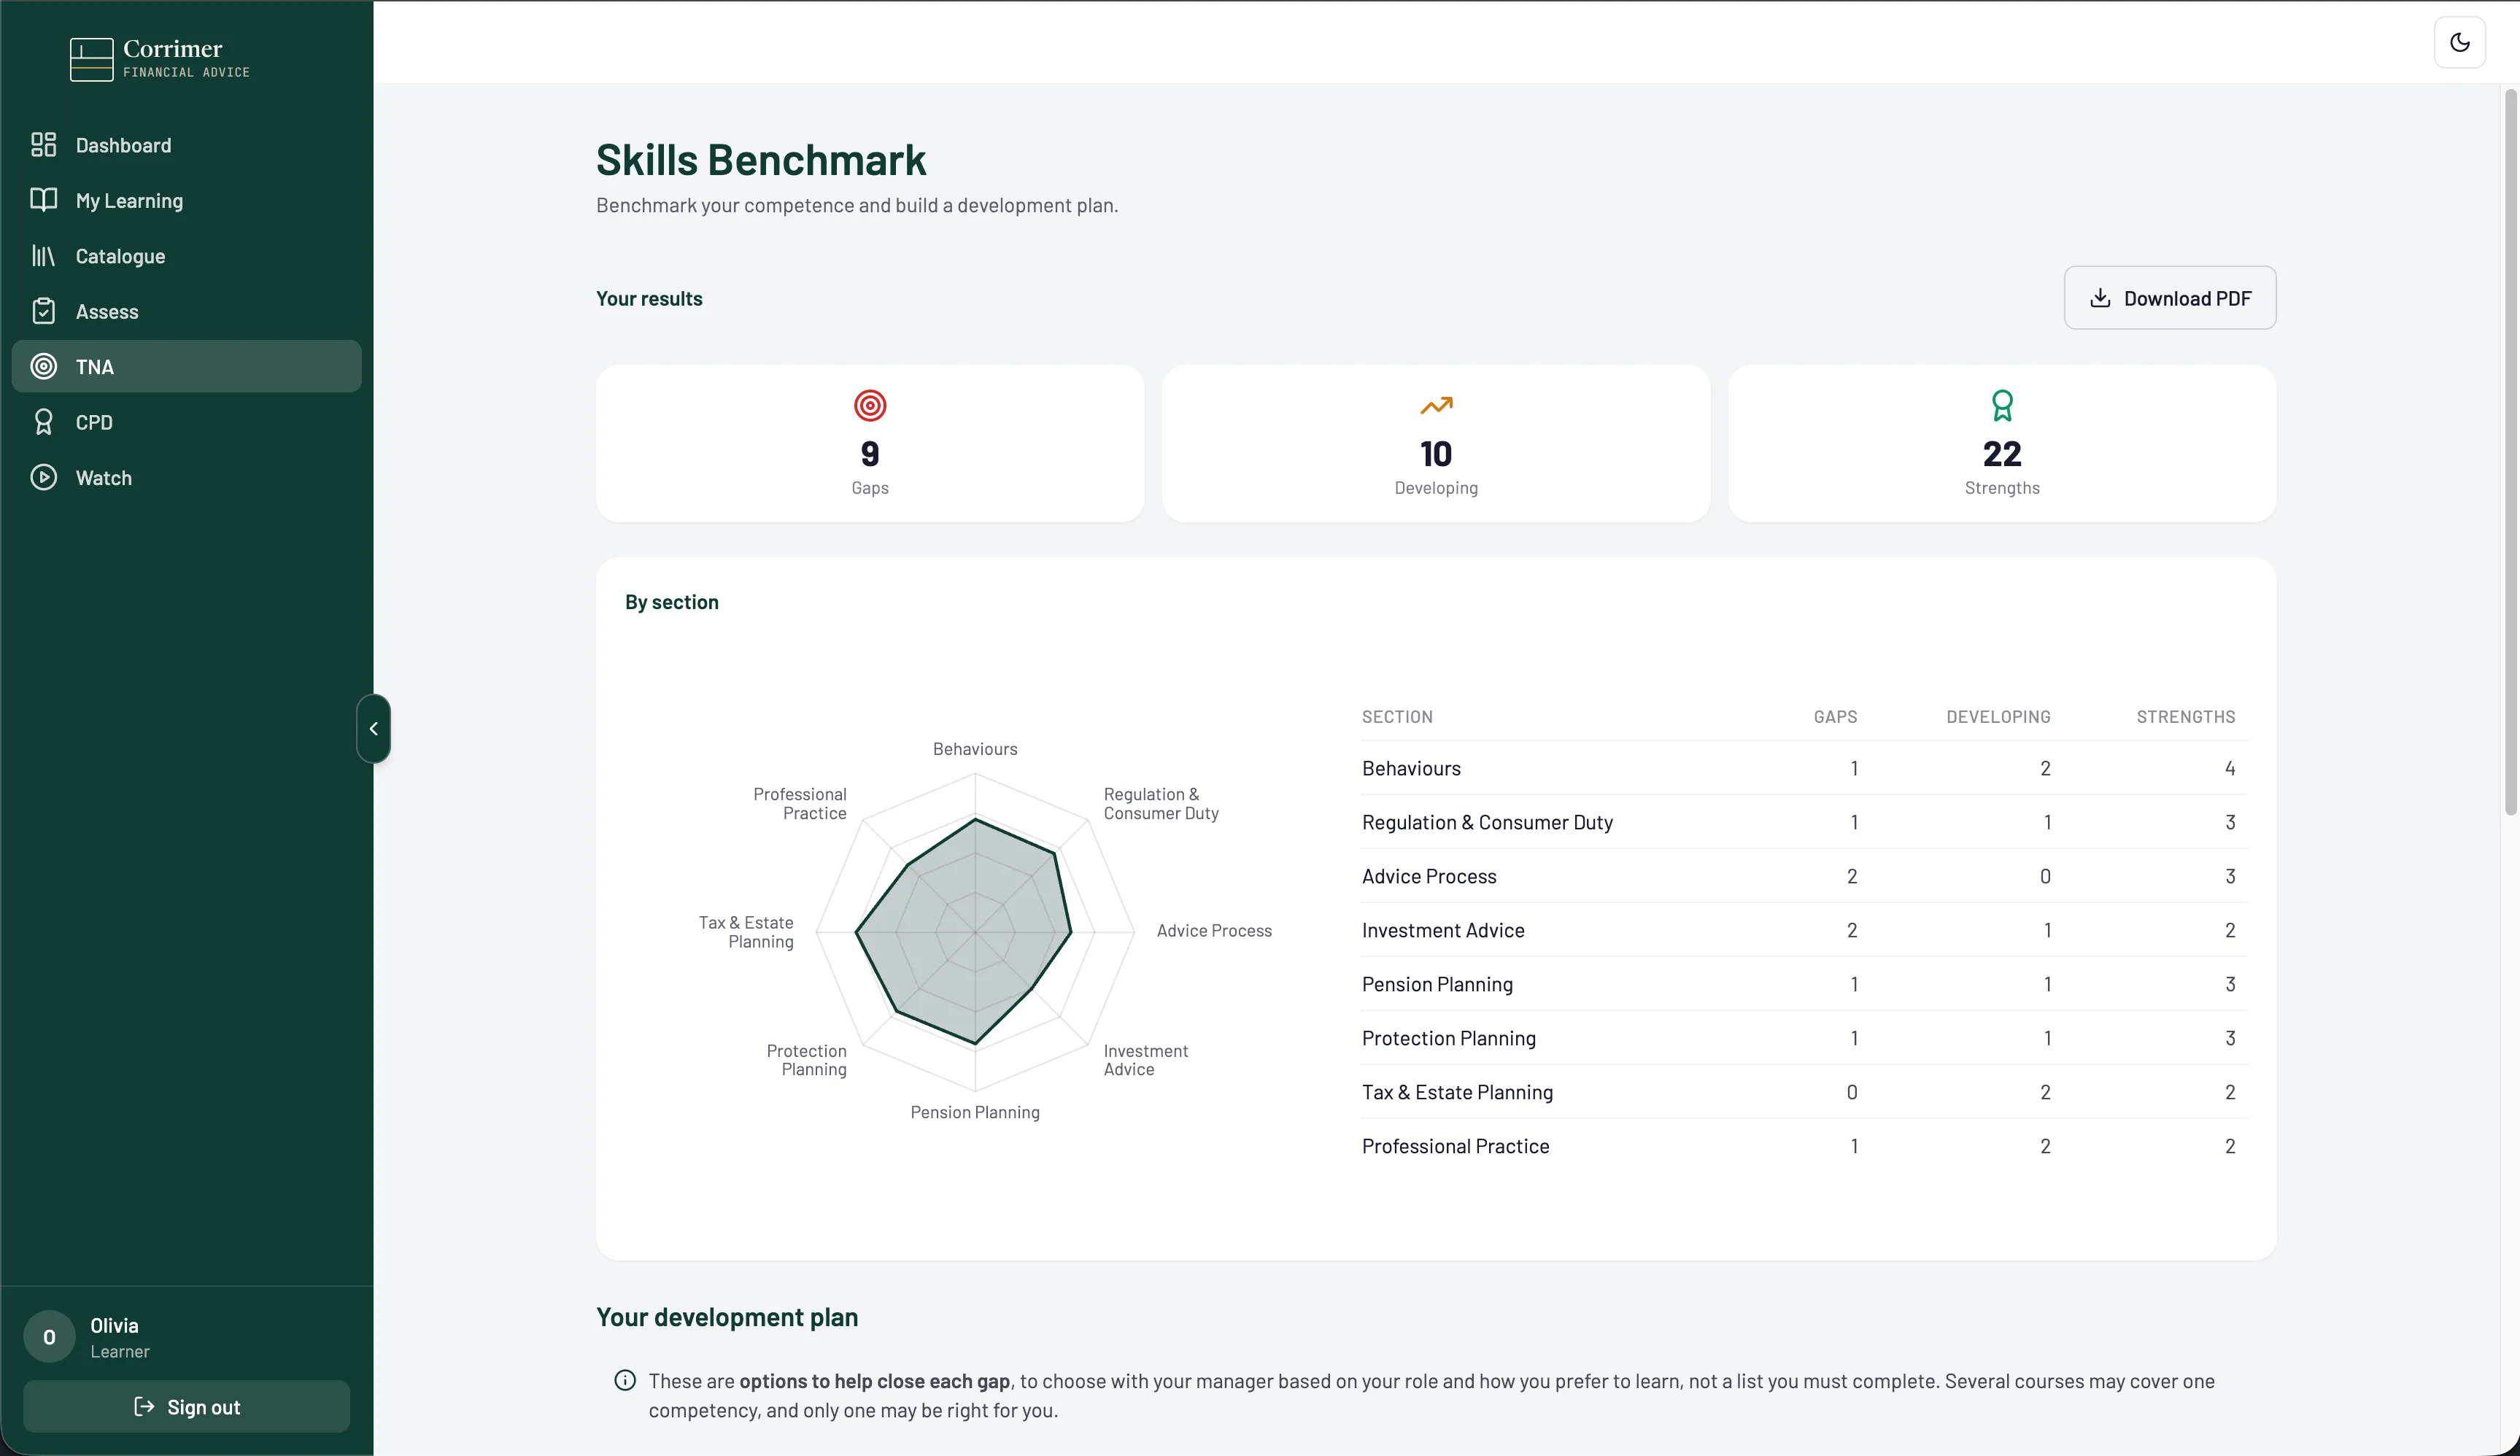This screenshot has height=1456, width=2520.
Task: Download the results as PDF
Action: 2170,298
